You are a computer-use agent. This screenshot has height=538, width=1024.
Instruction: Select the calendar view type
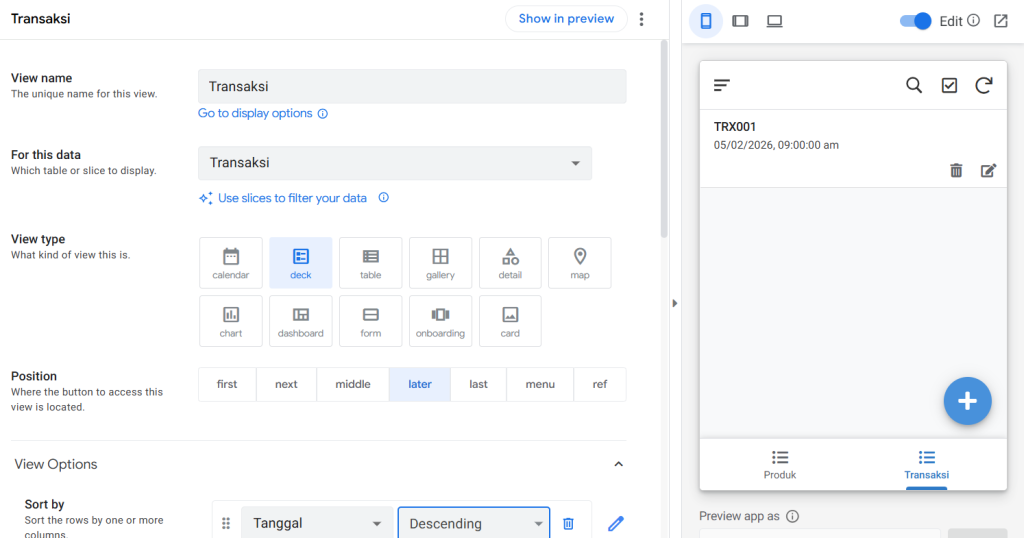pyautogui.click(x=231, y=263)
